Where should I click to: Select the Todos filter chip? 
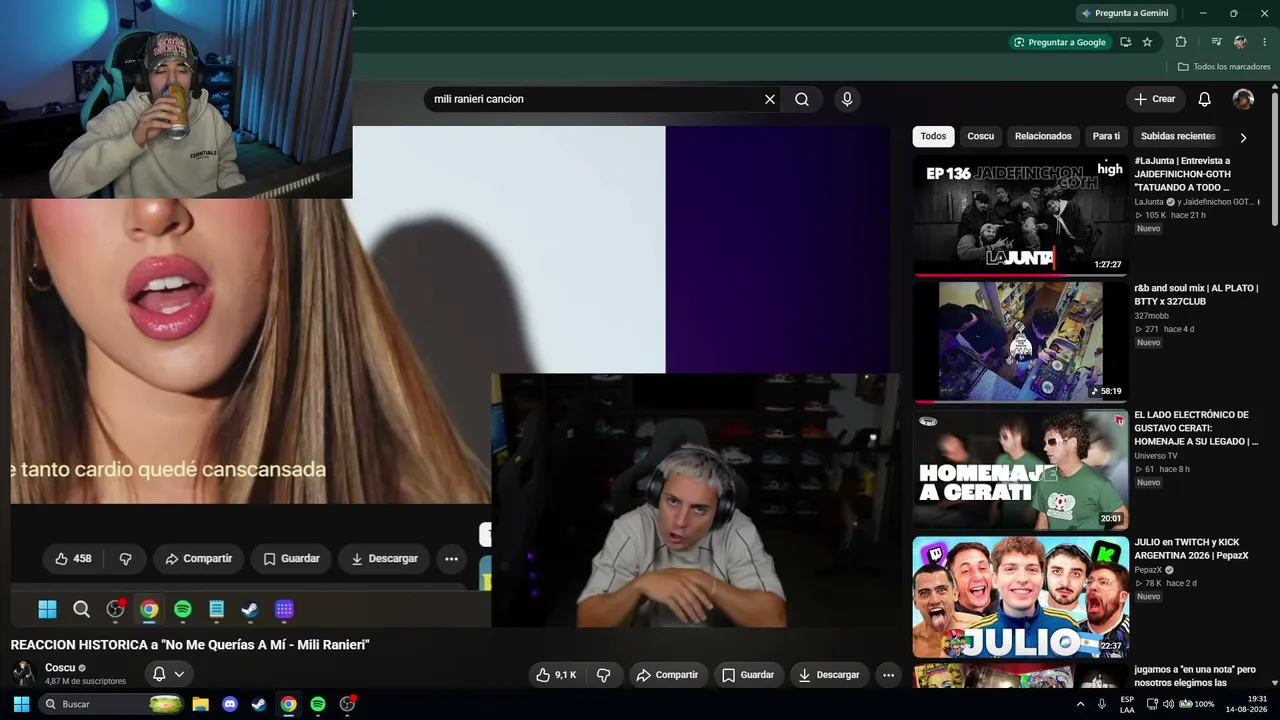(933, 136)
